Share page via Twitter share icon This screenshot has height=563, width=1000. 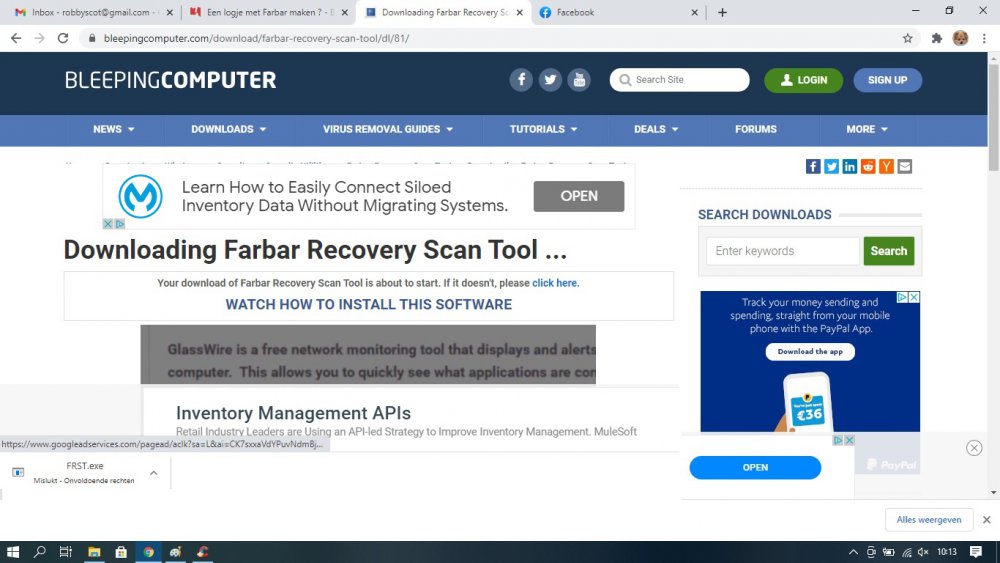pos(832,166)
